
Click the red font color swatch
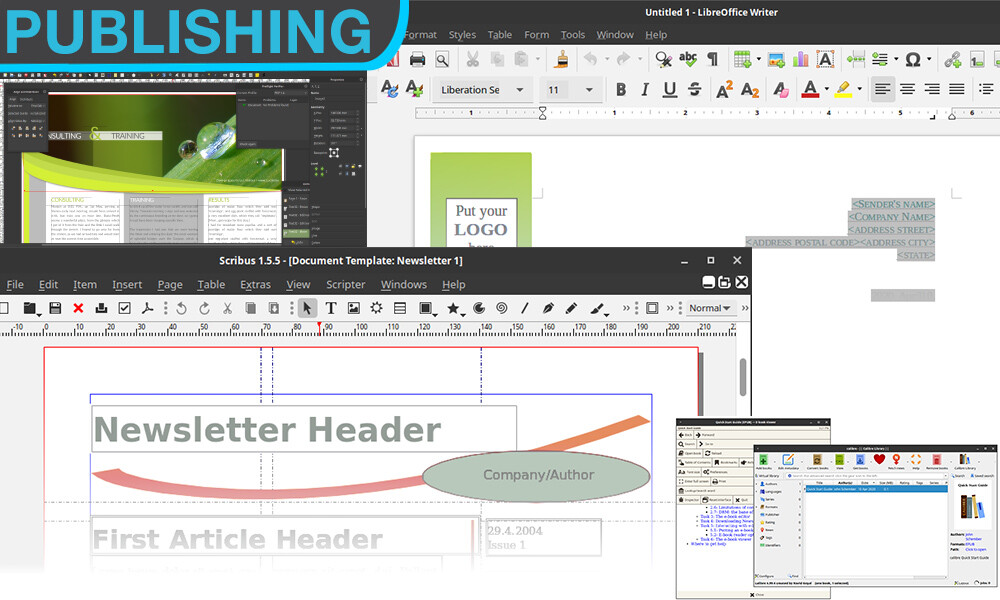[x=806, y=90]
